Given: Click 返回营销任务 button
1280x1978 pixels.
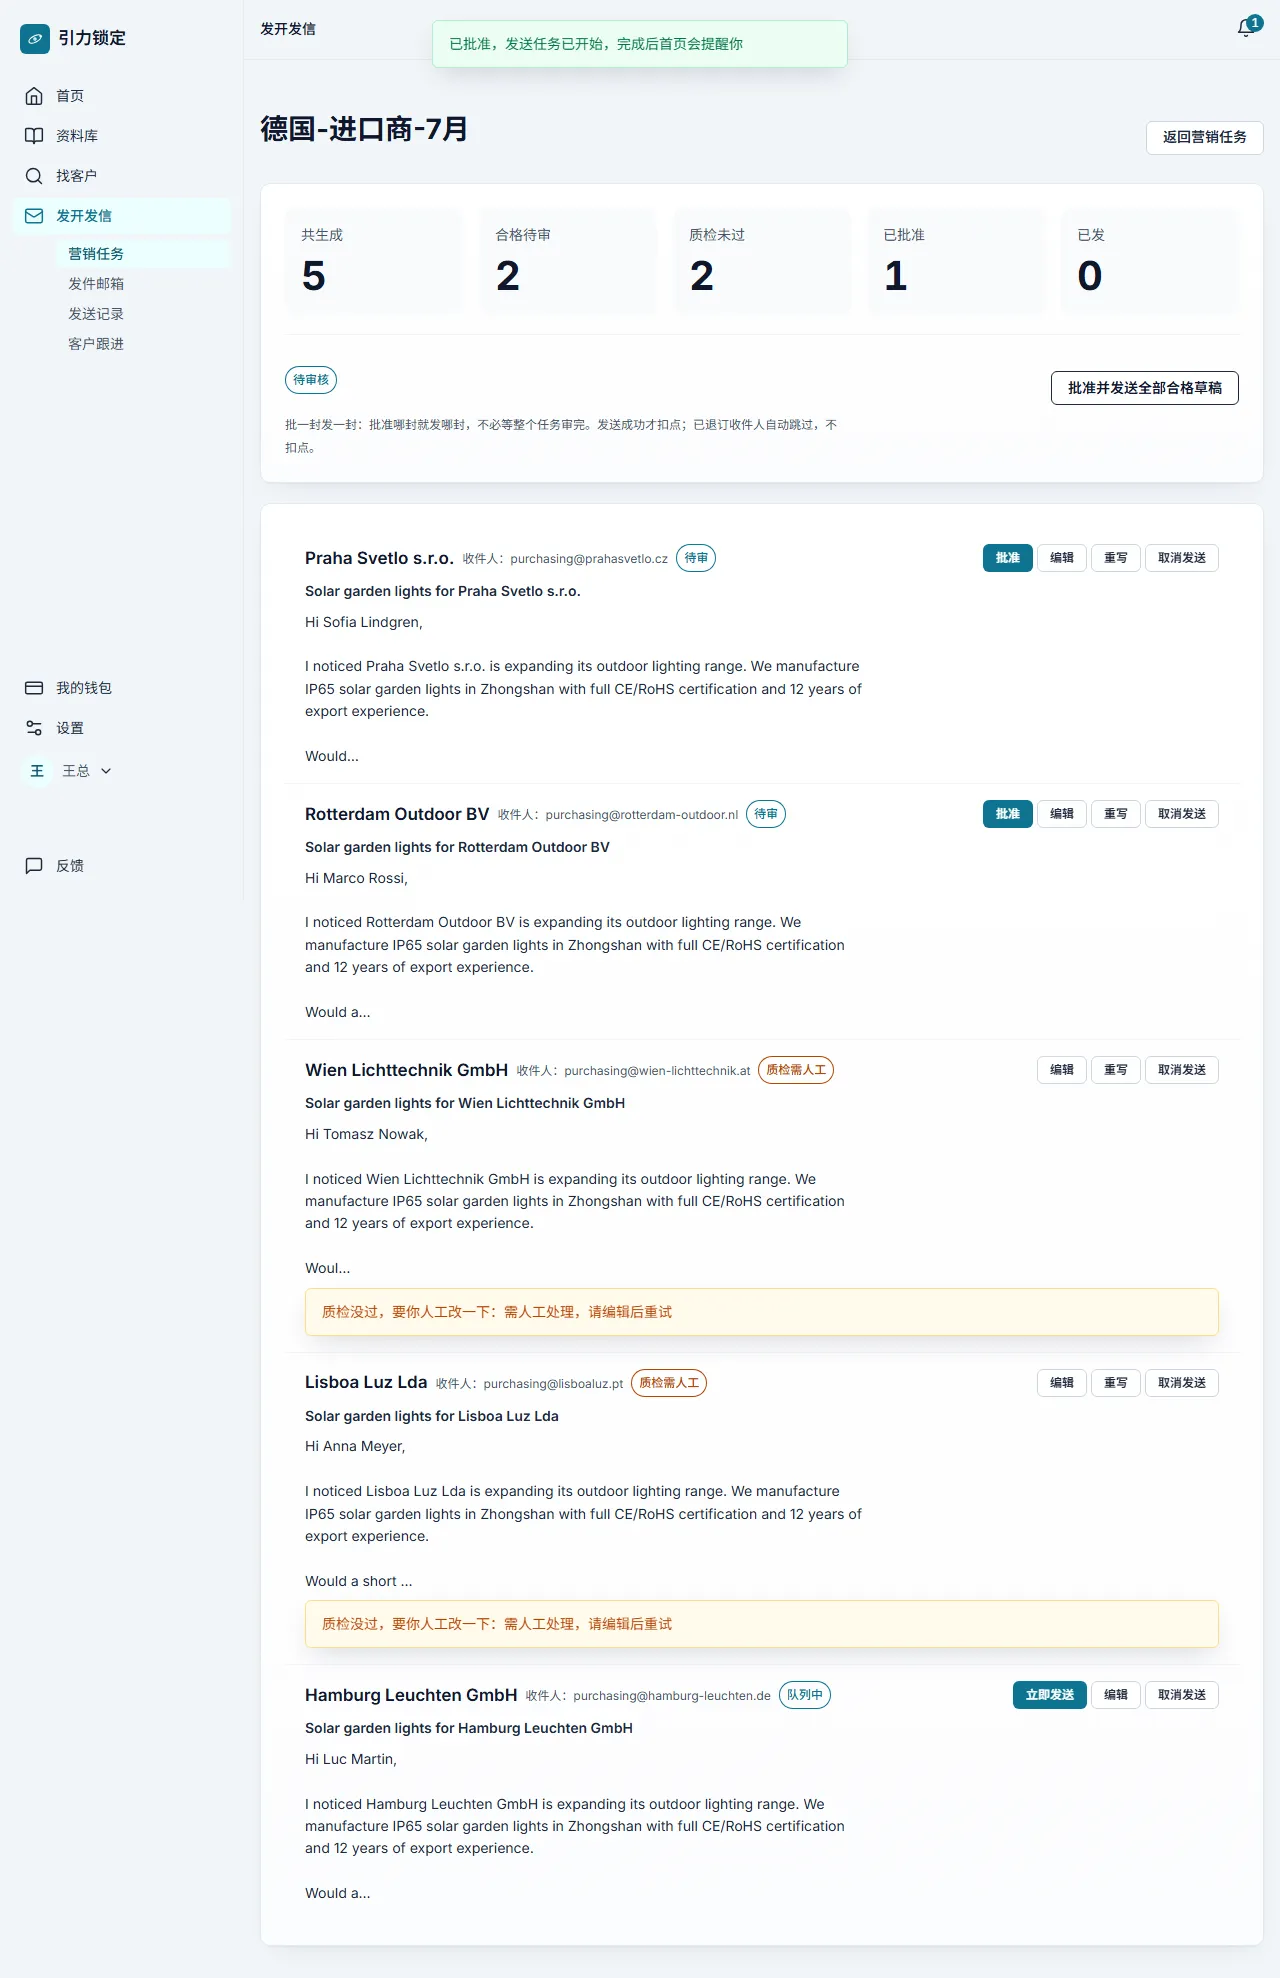Looking at the screenshot, I should pos(1204,137).
